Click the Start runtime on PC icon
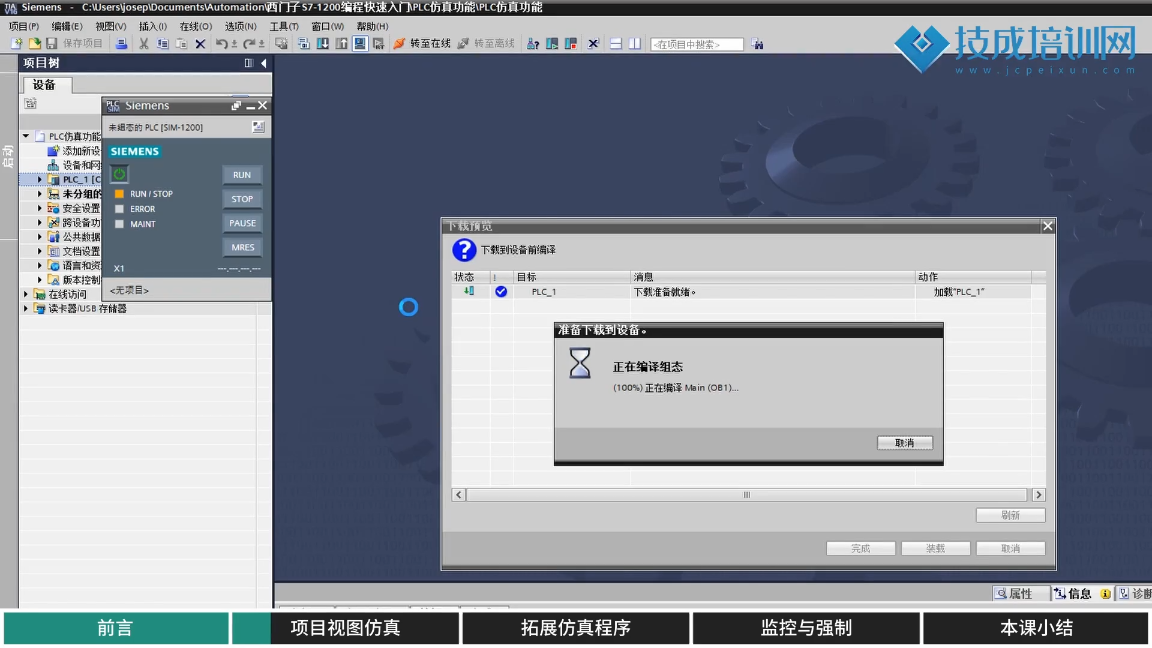Screen dimensions: 1152x648 [x=378, y=44]
